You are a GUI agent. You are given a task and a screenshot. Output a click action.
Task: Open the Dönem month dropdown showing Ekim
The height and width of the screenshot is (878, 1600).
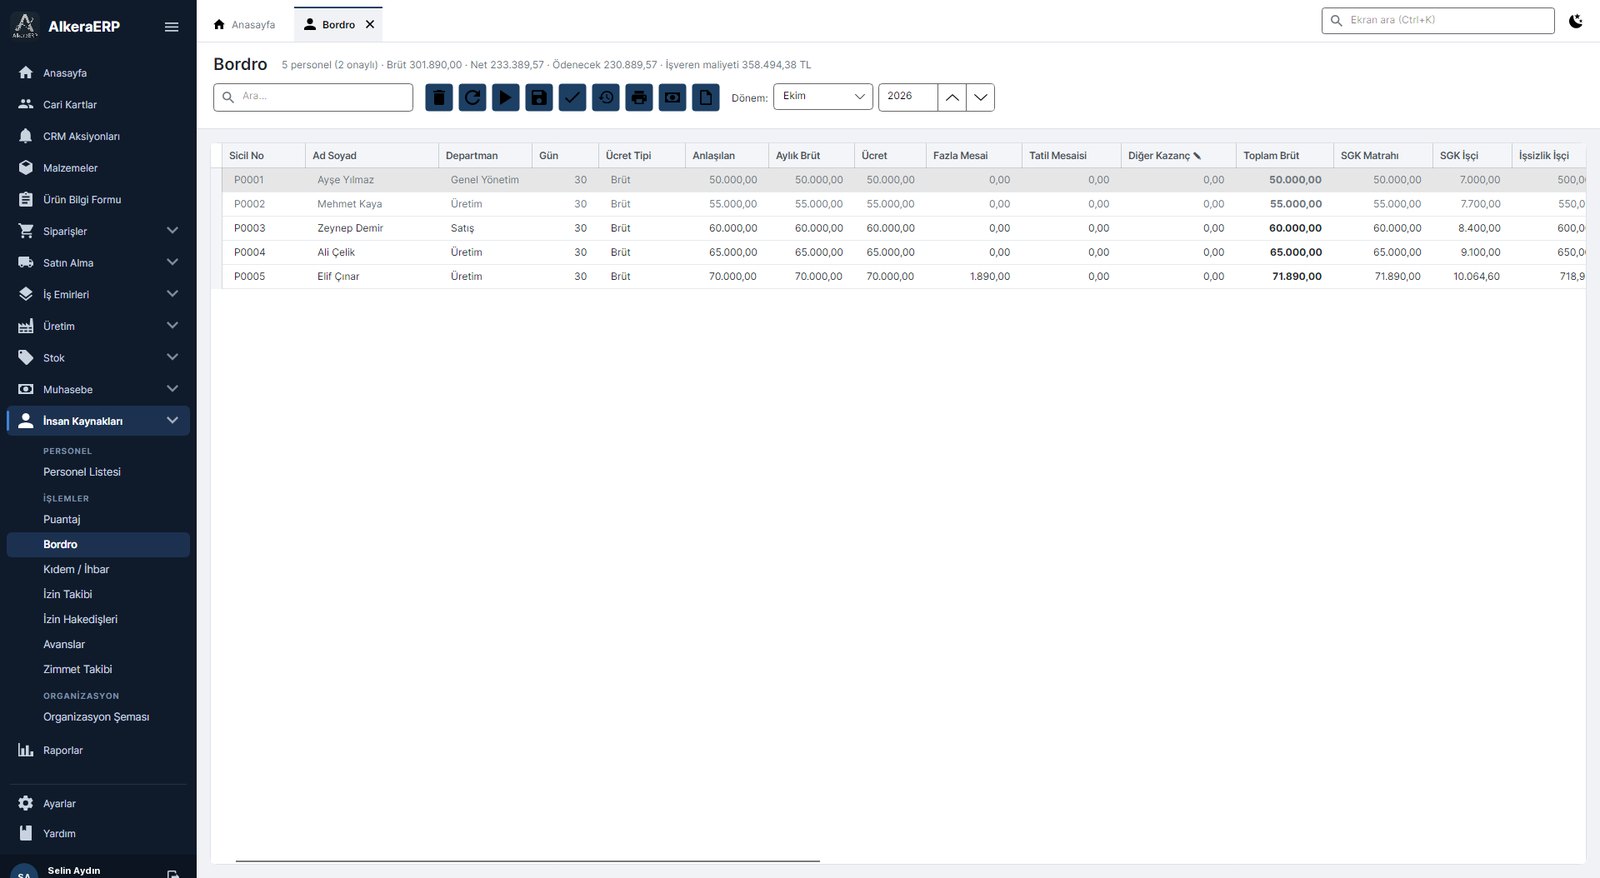823,97
